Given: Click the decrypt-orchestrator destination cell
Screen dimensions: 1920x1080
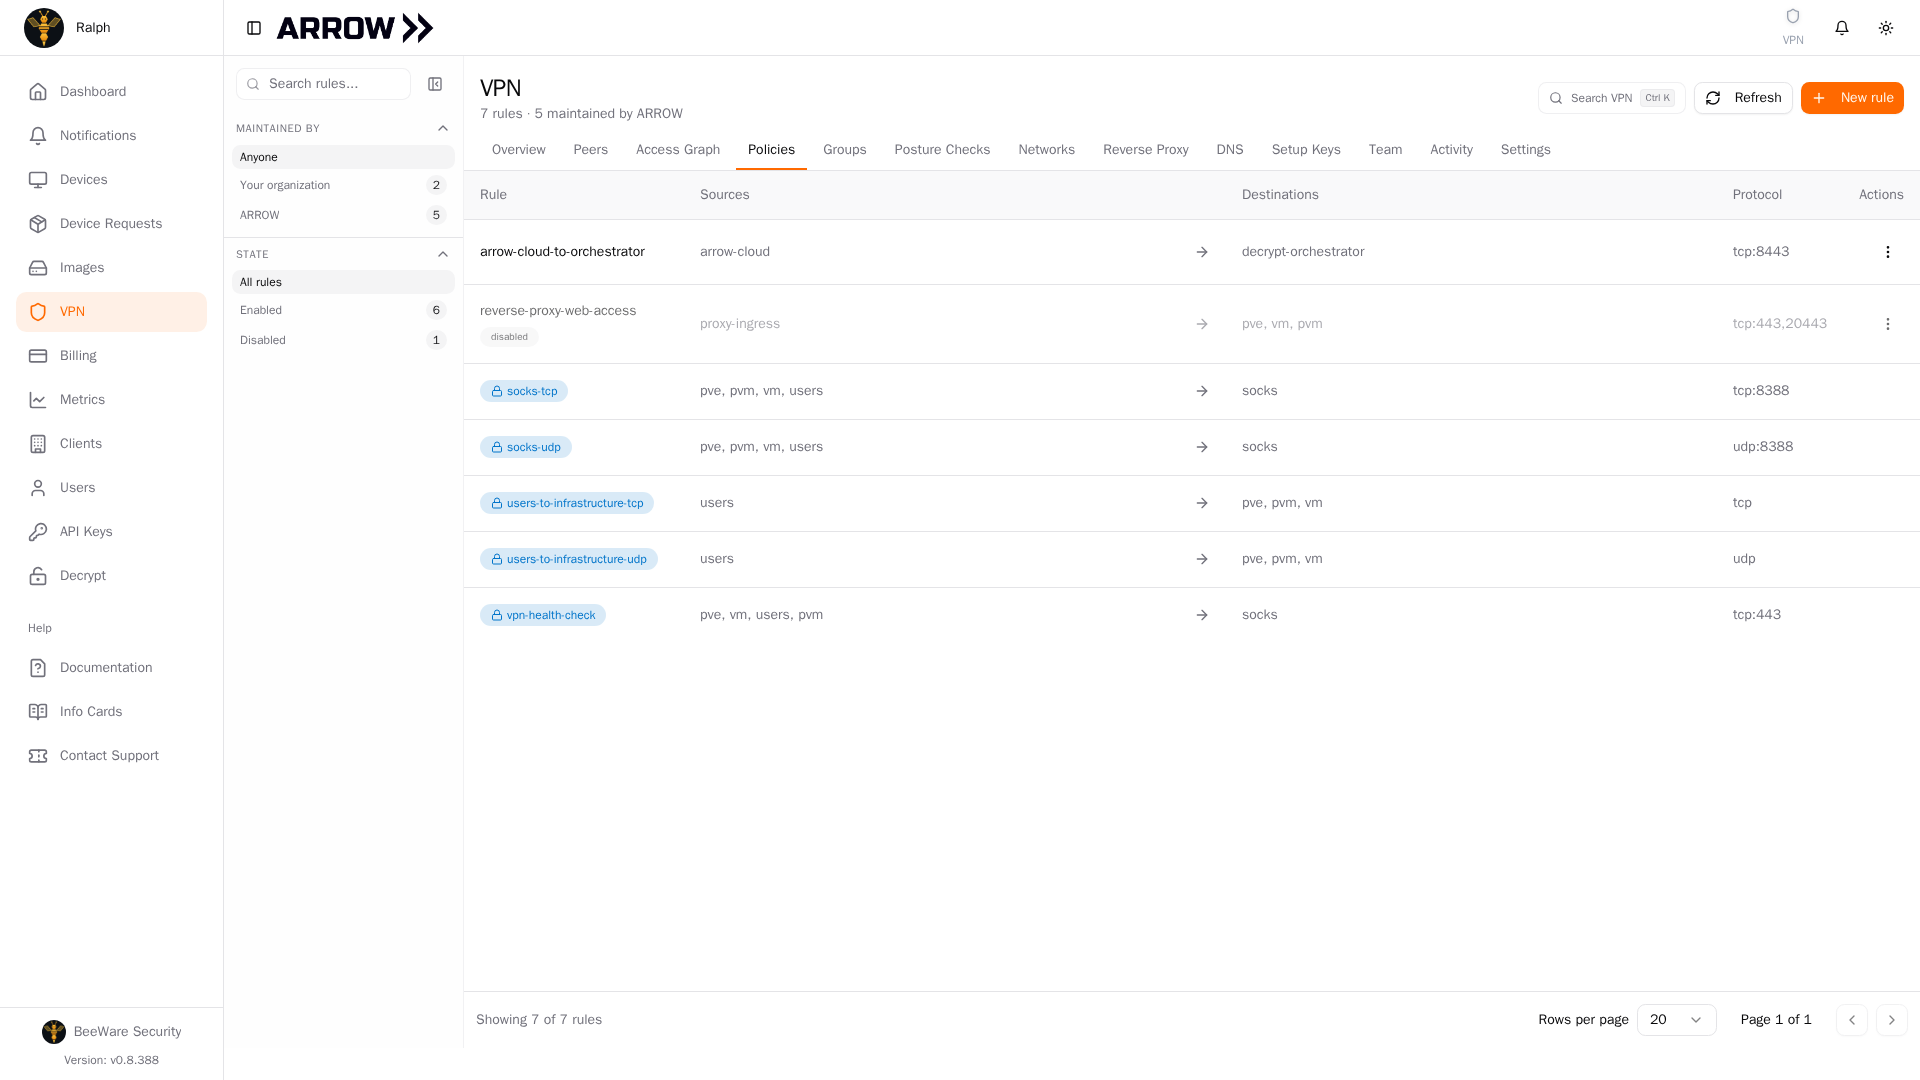Looking at the screenshot, I should pyautogui.click(x=1302, y=252).
